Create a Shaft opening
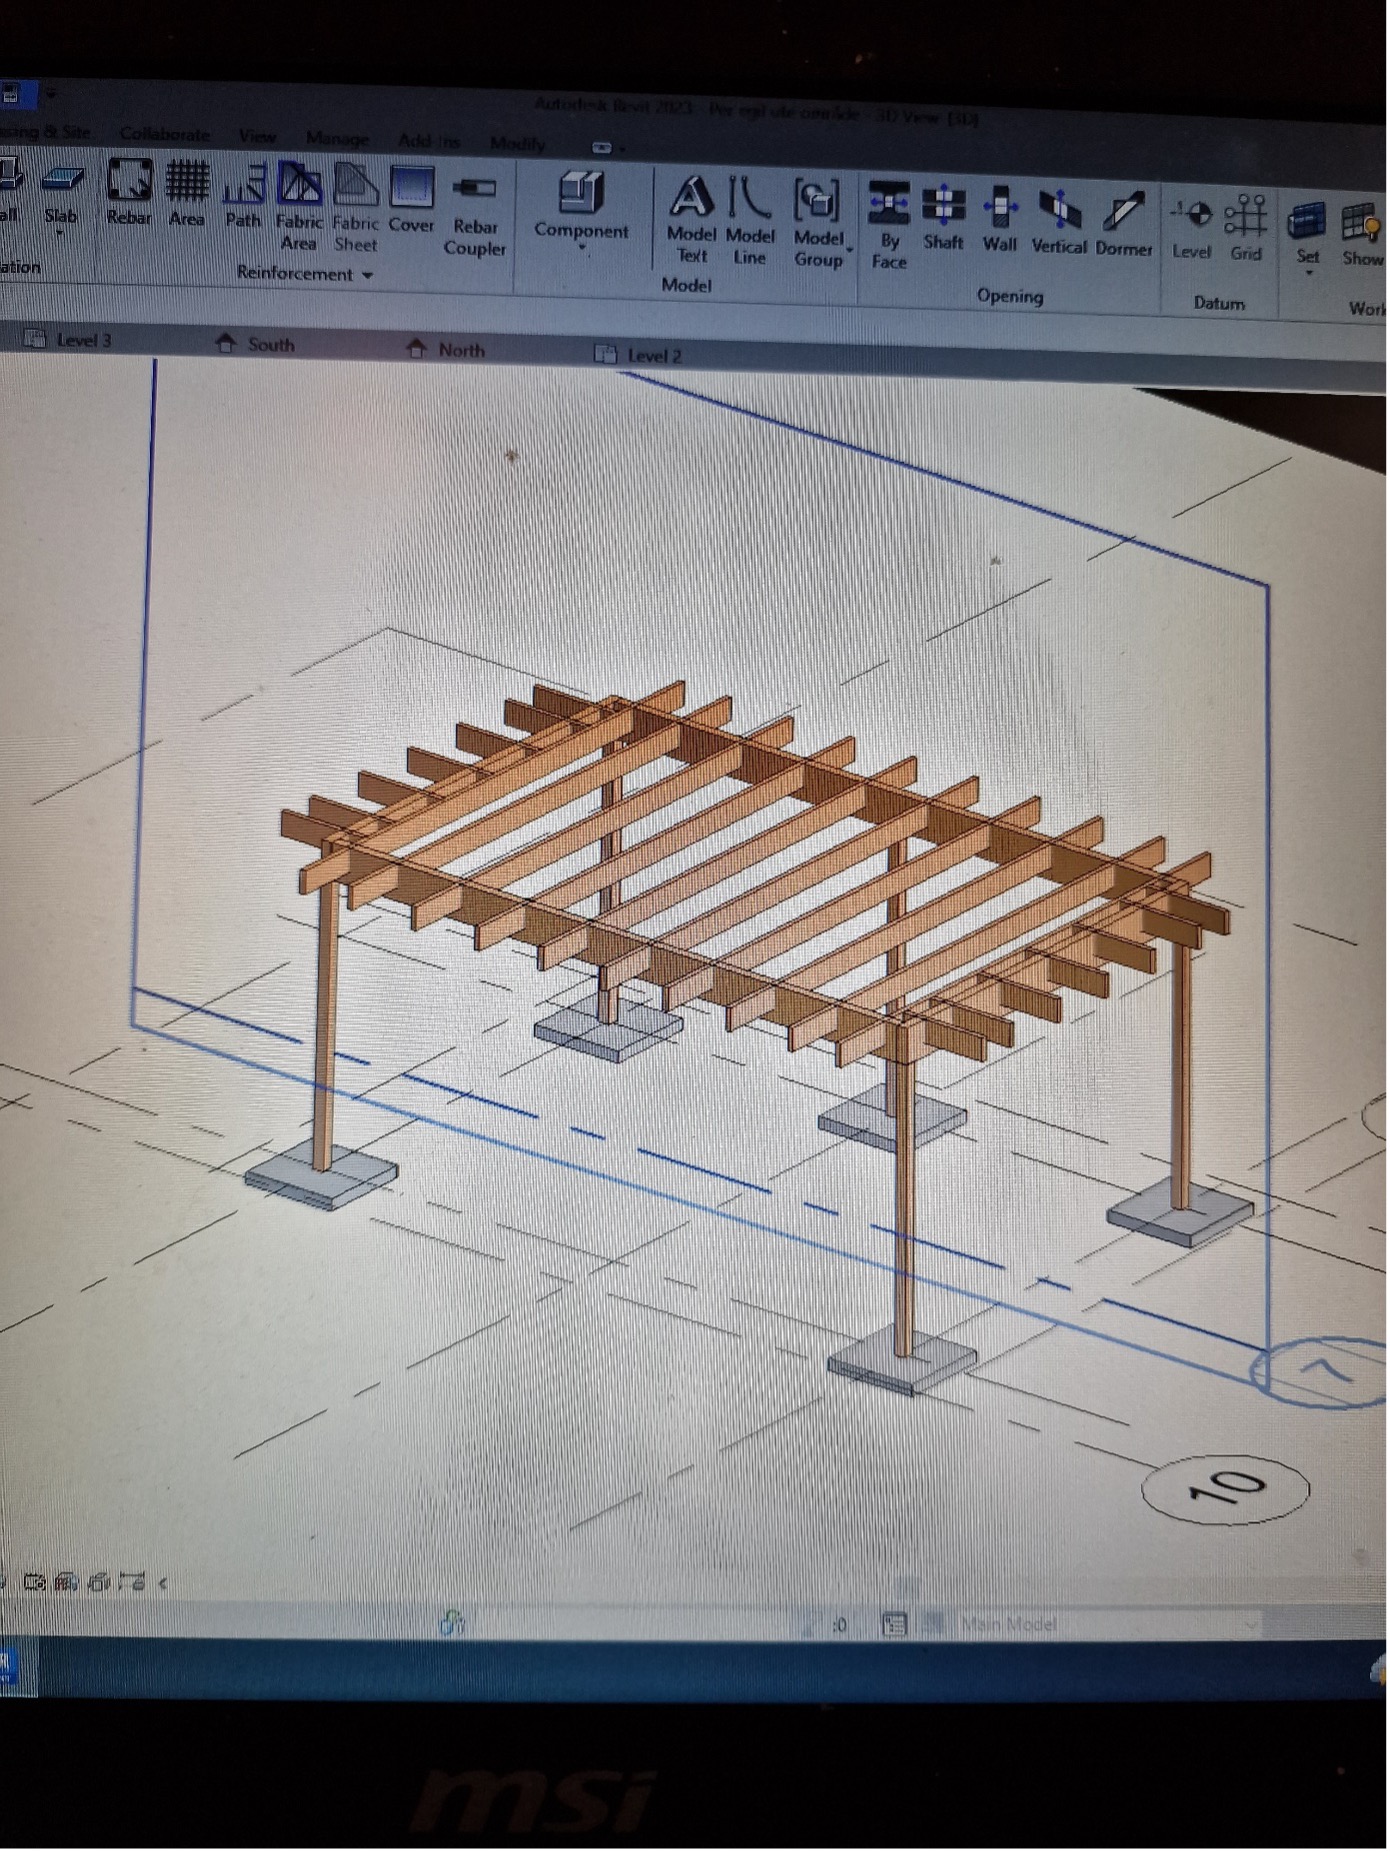This screenshot has height=1851, width=1390. (943, 217)
